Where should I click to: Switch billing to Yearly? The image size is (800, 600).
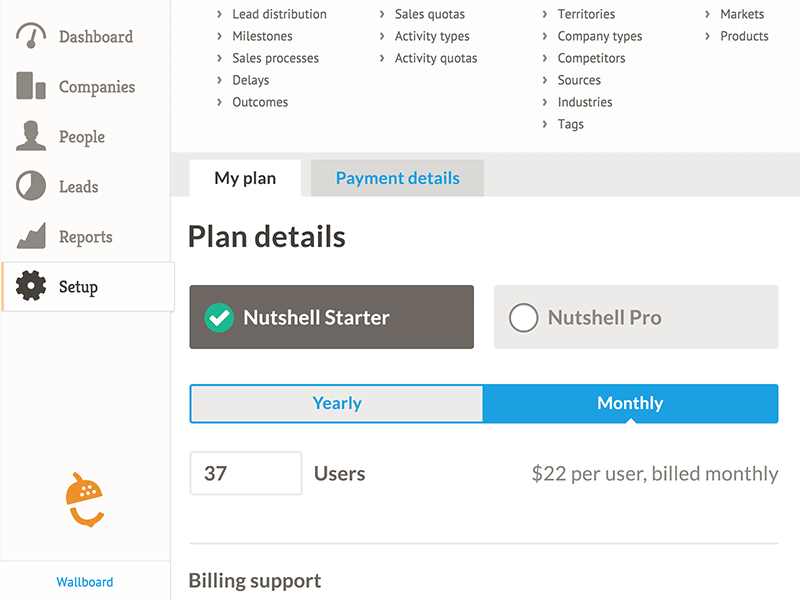point(336,403)
